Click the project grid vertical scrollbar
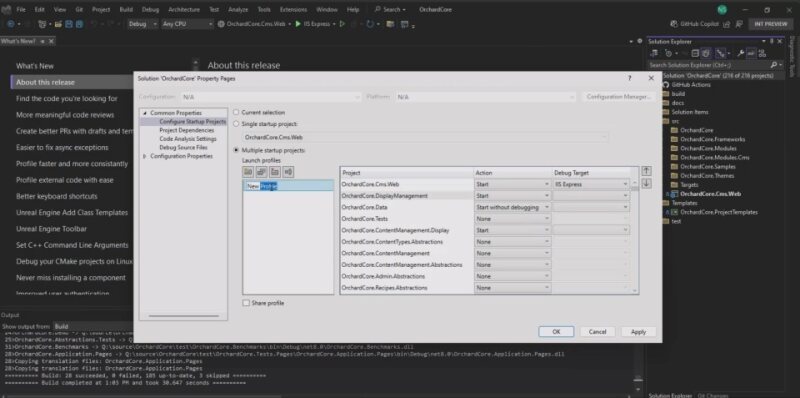The width and height of the screenshot is (800, 398). click(635, 236)
